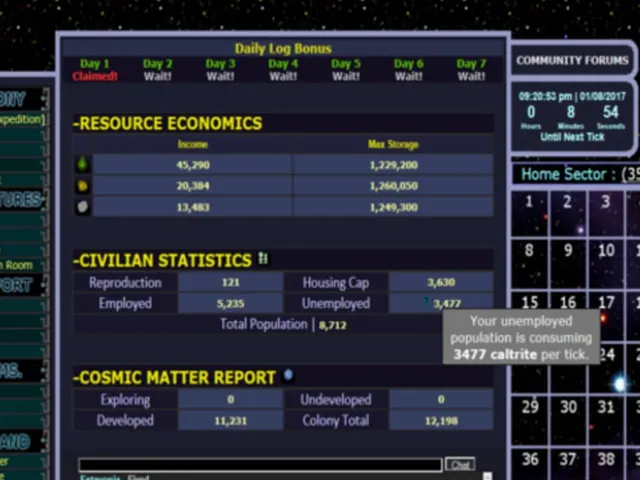The width and height of the screenshot is (640, 480).
Task: Open the Expedition item in left sidebar
Action: tap(21, 119)
